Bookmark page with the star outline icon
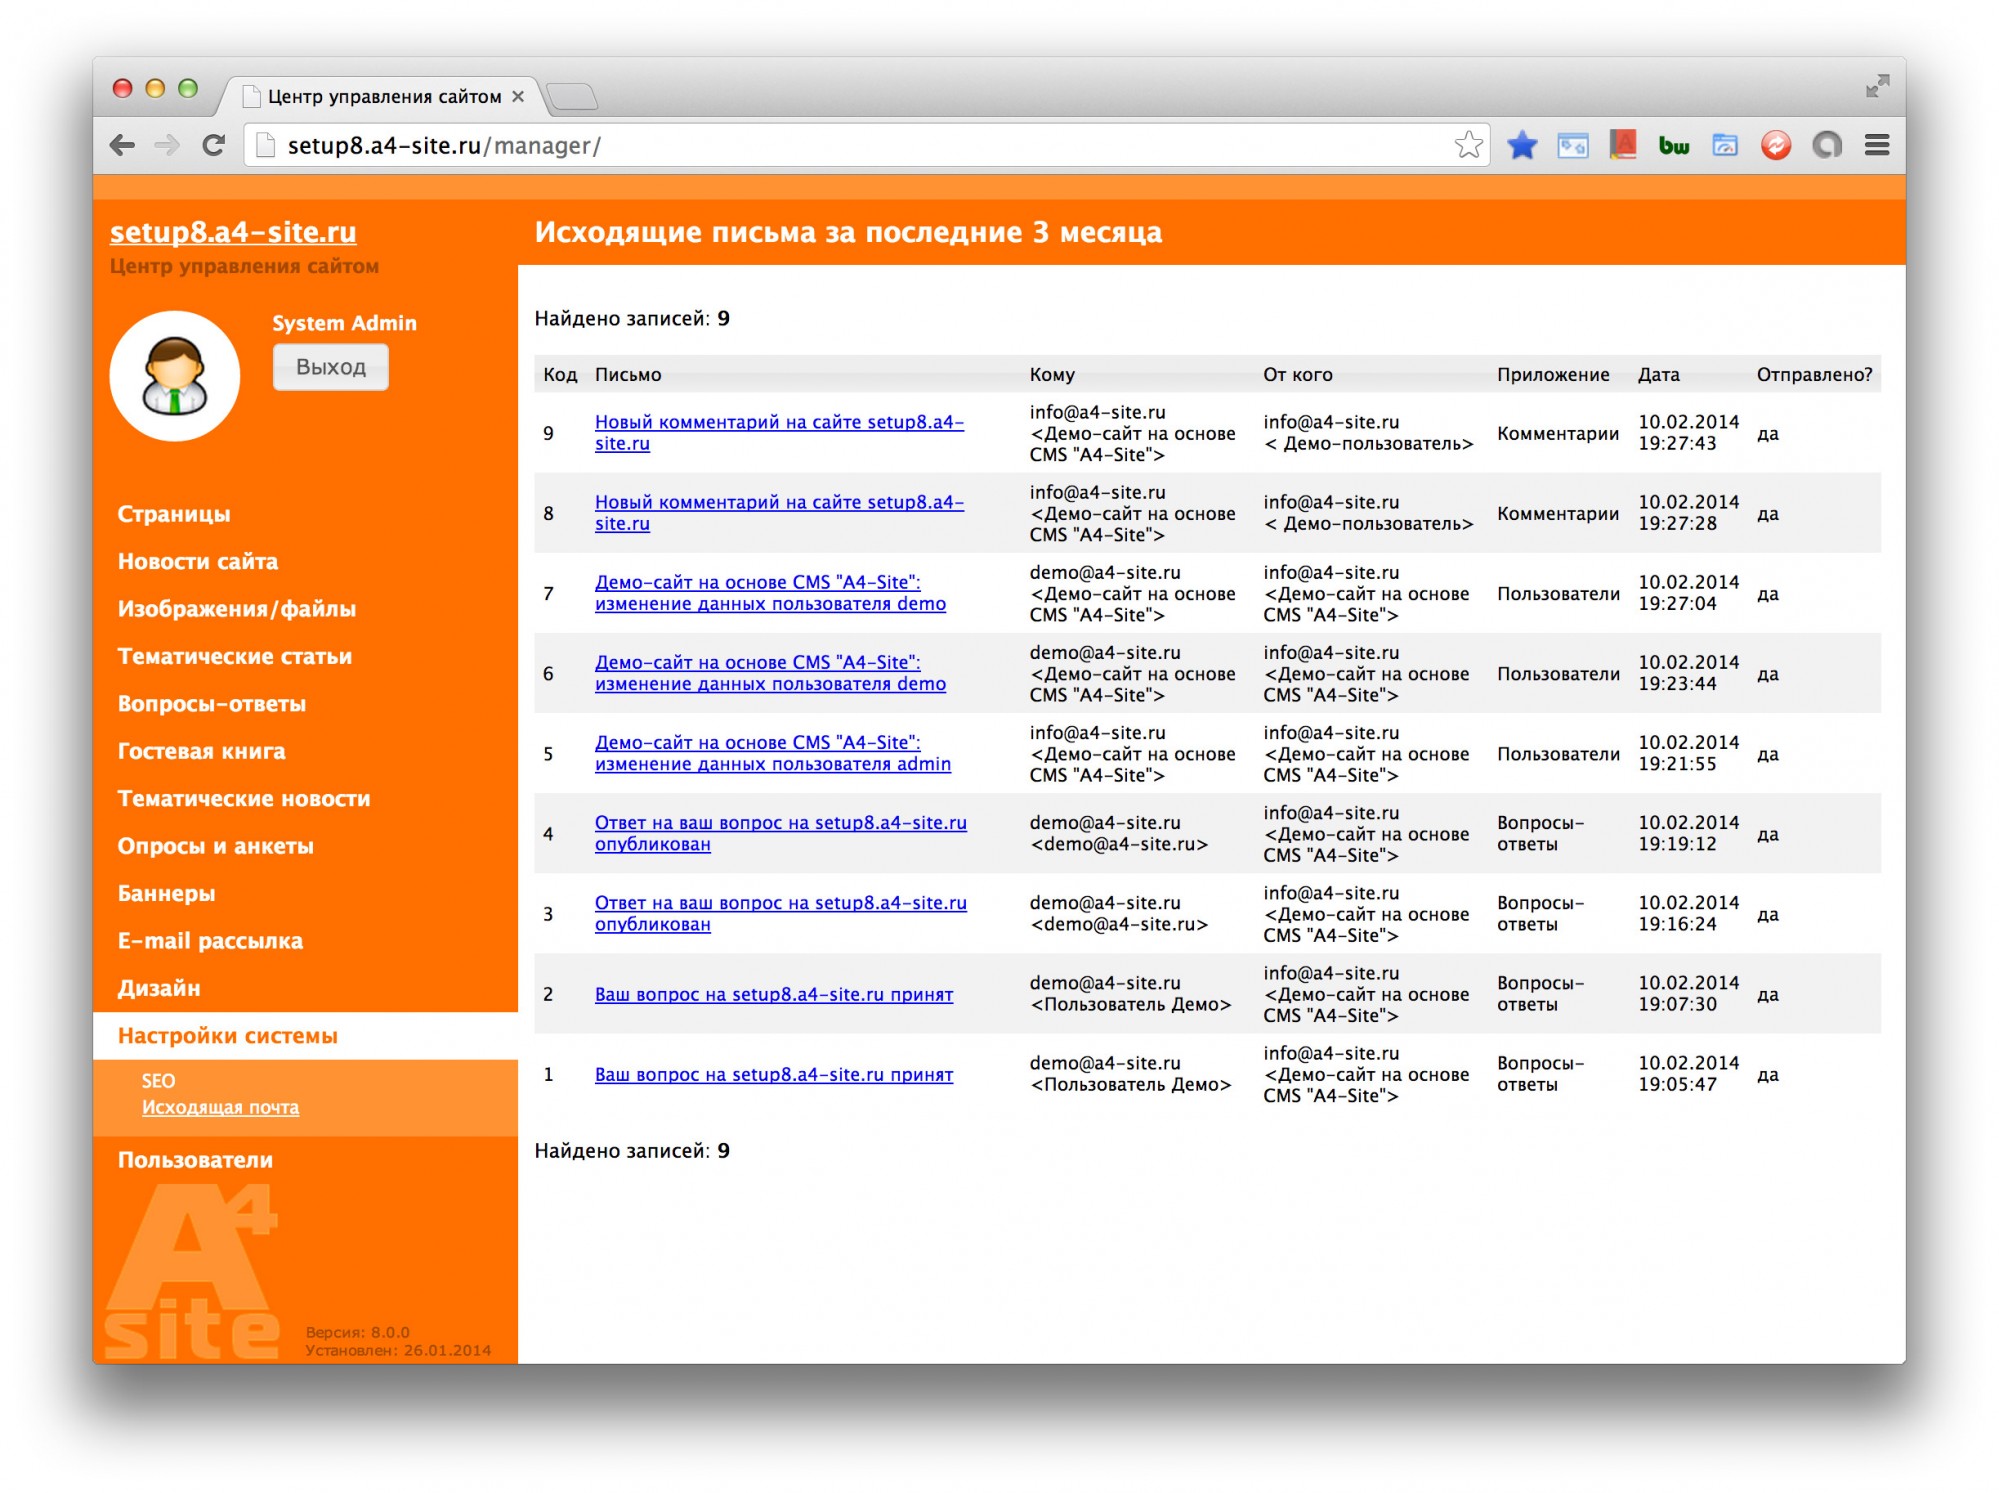The image size is (1999, 1493). click(x=1467, y=146)
